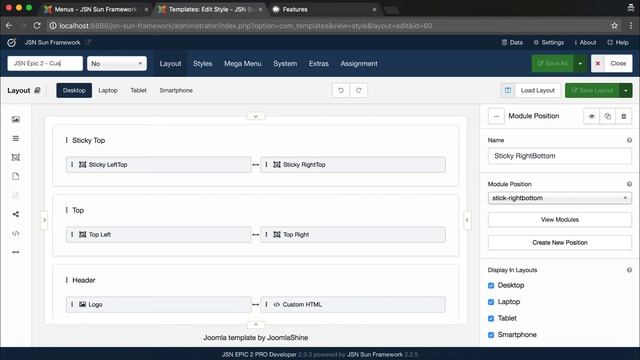Click the View Modules button
This screenshot has width=640, height=360.
560,220
